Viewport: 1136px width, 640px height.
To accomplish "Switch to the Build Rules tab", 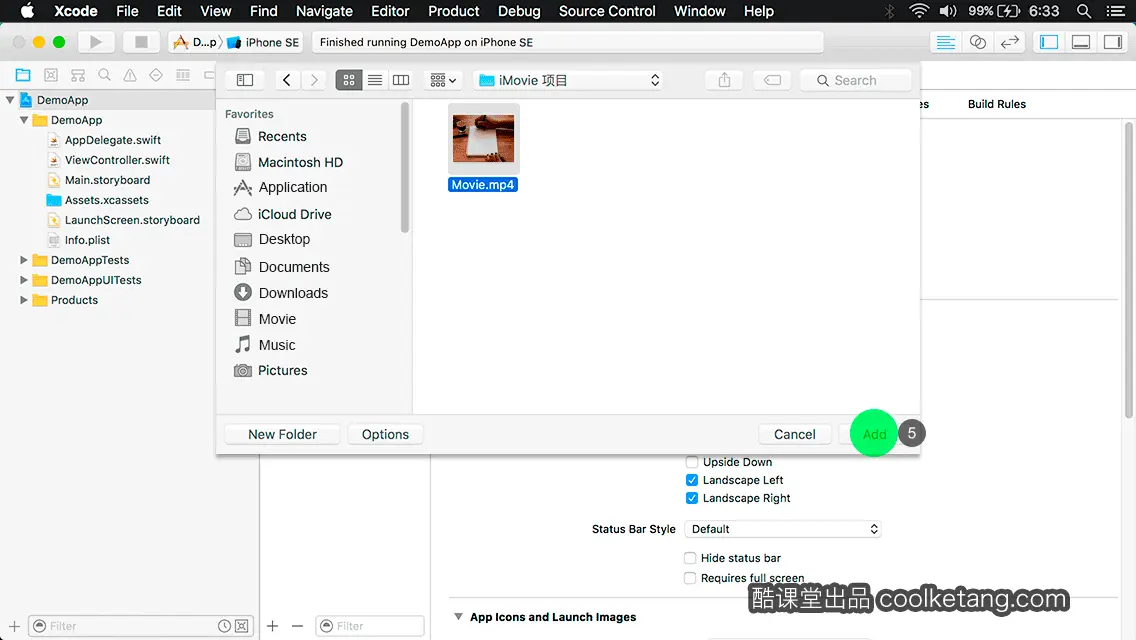I will coord(997,104).
